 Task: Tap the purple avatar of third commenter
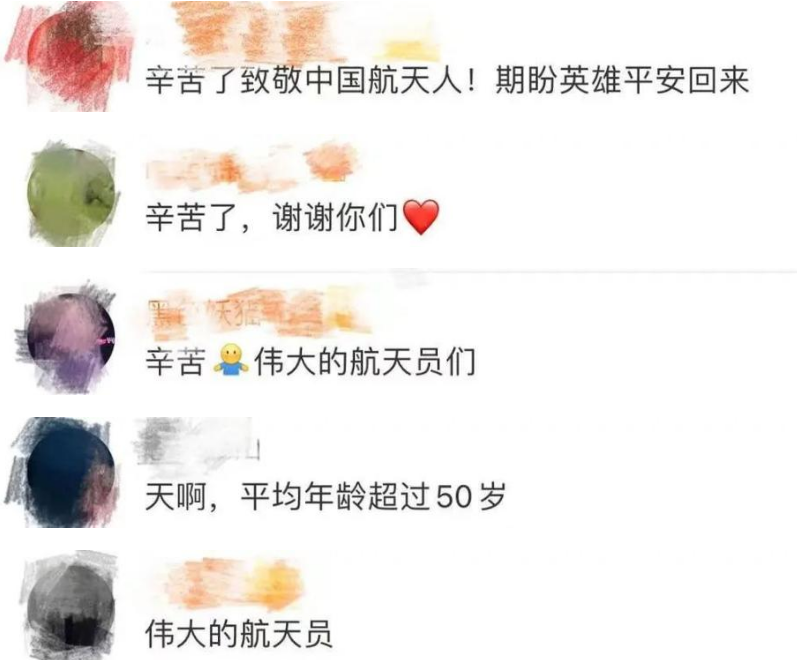point(71,338)
